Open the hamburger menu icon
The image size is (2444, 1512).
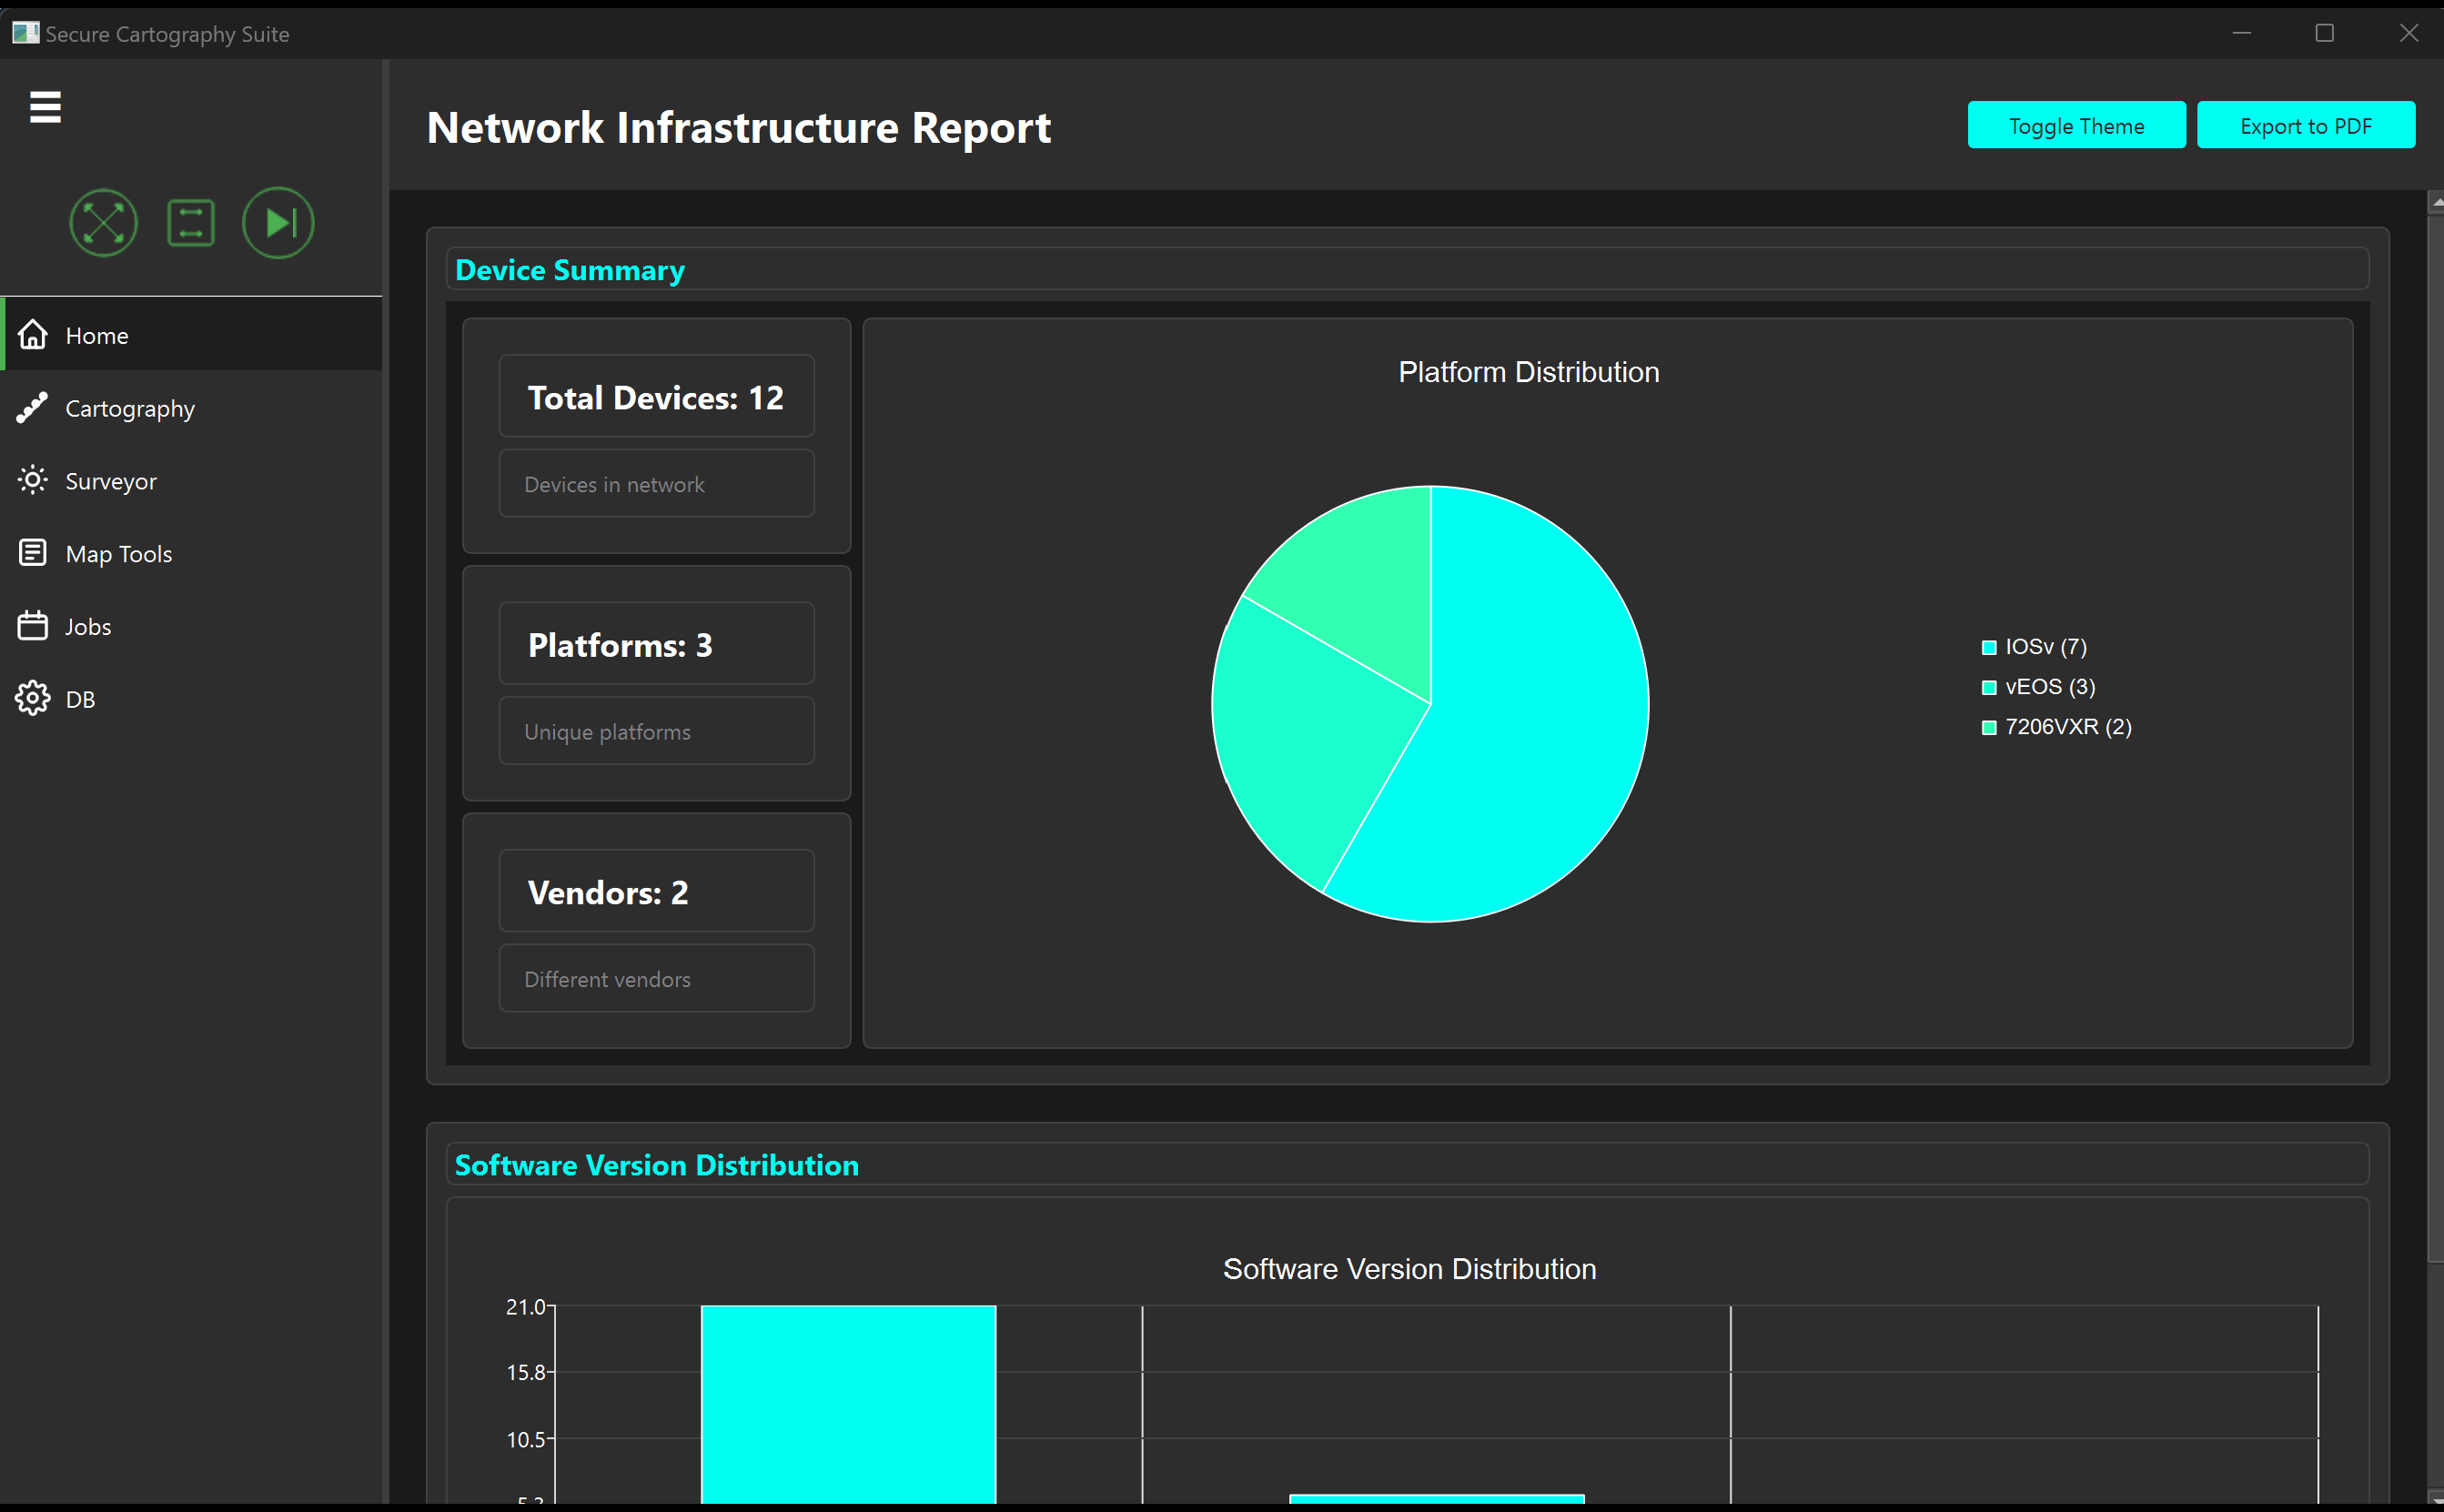tap(45, 107)
